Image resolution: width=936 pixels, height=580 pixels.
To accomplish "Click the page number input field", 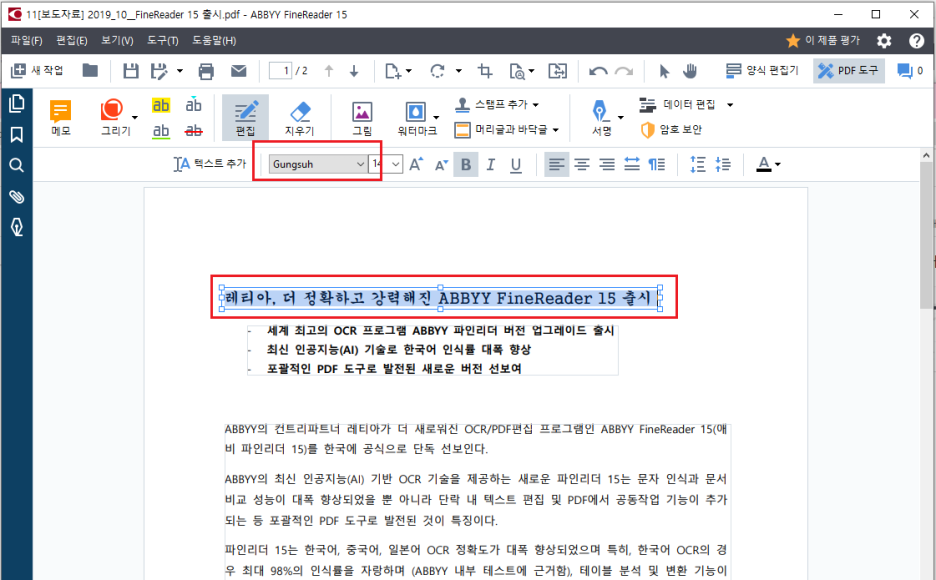I will click(x=280, y=71).
